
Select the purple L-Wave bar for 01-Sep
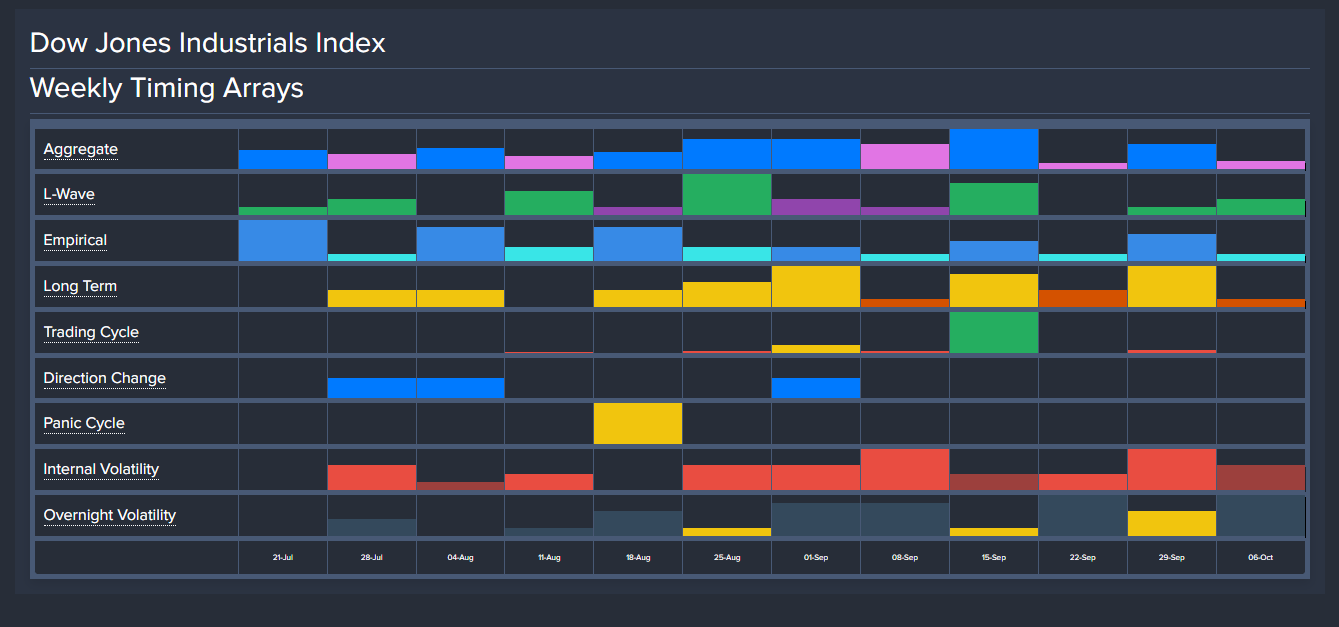(816, 207)
